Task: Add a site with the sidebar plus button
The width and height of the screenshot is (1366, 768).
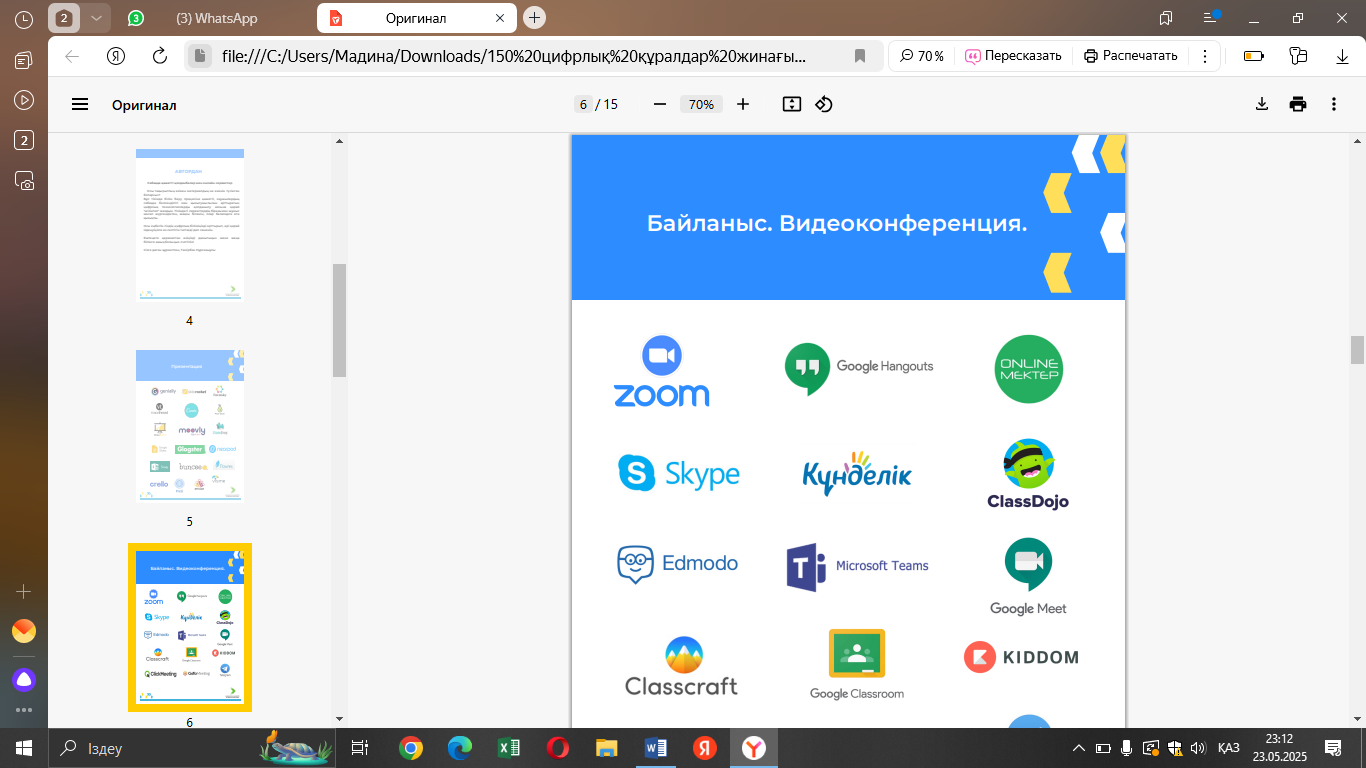Action: point(24,591)
